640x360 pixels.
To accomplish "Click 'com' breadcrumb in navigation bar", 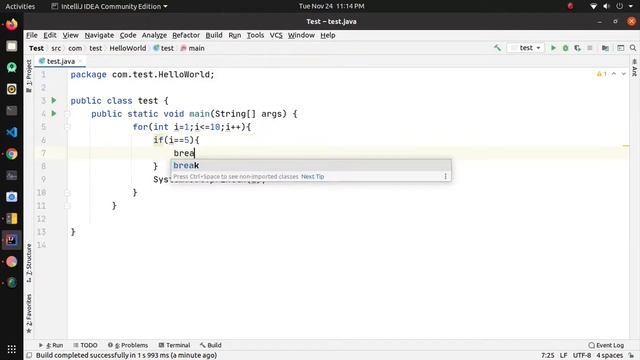I will point(75,48).
